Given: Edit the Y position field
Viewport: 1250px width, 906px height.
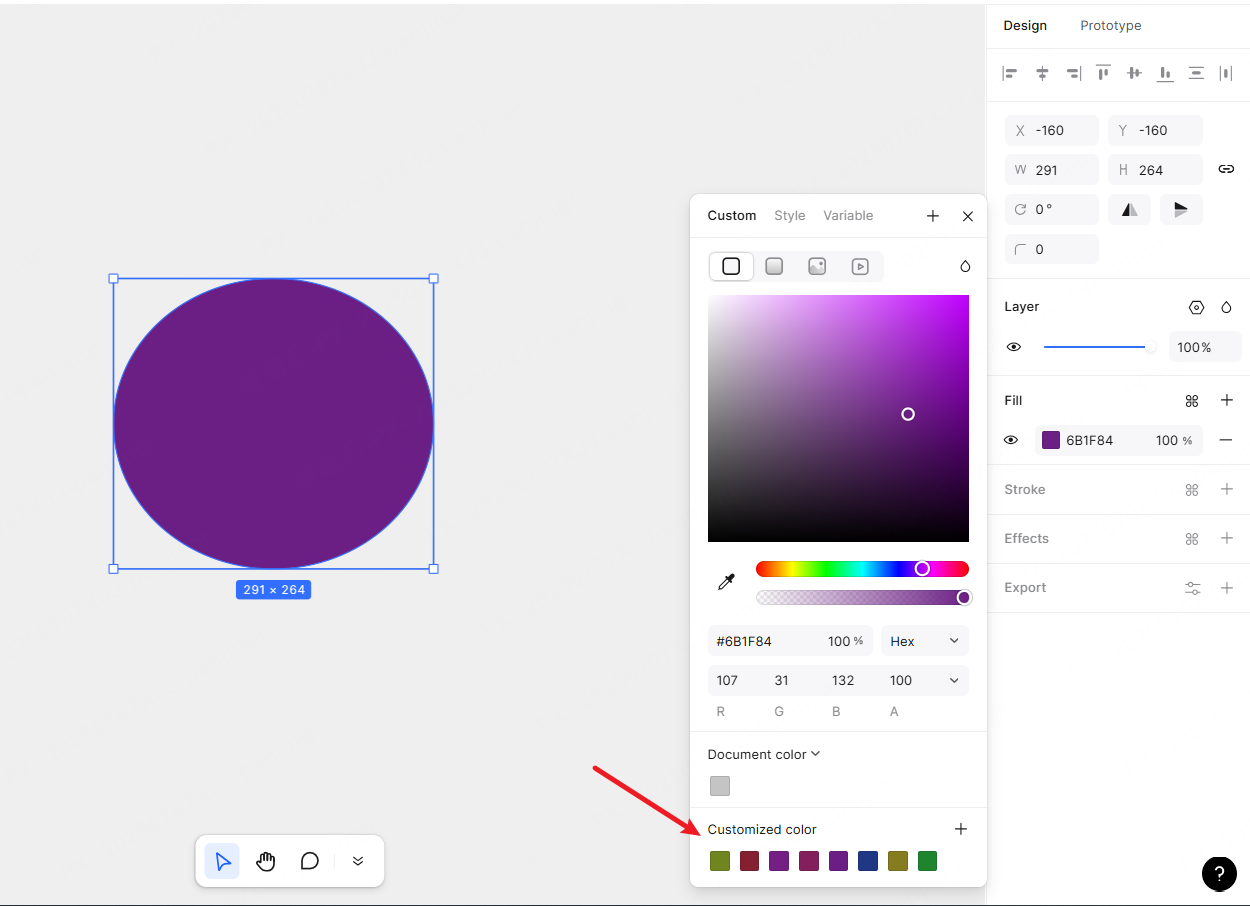Looking at the screenshot, I should pos(1155,130).
